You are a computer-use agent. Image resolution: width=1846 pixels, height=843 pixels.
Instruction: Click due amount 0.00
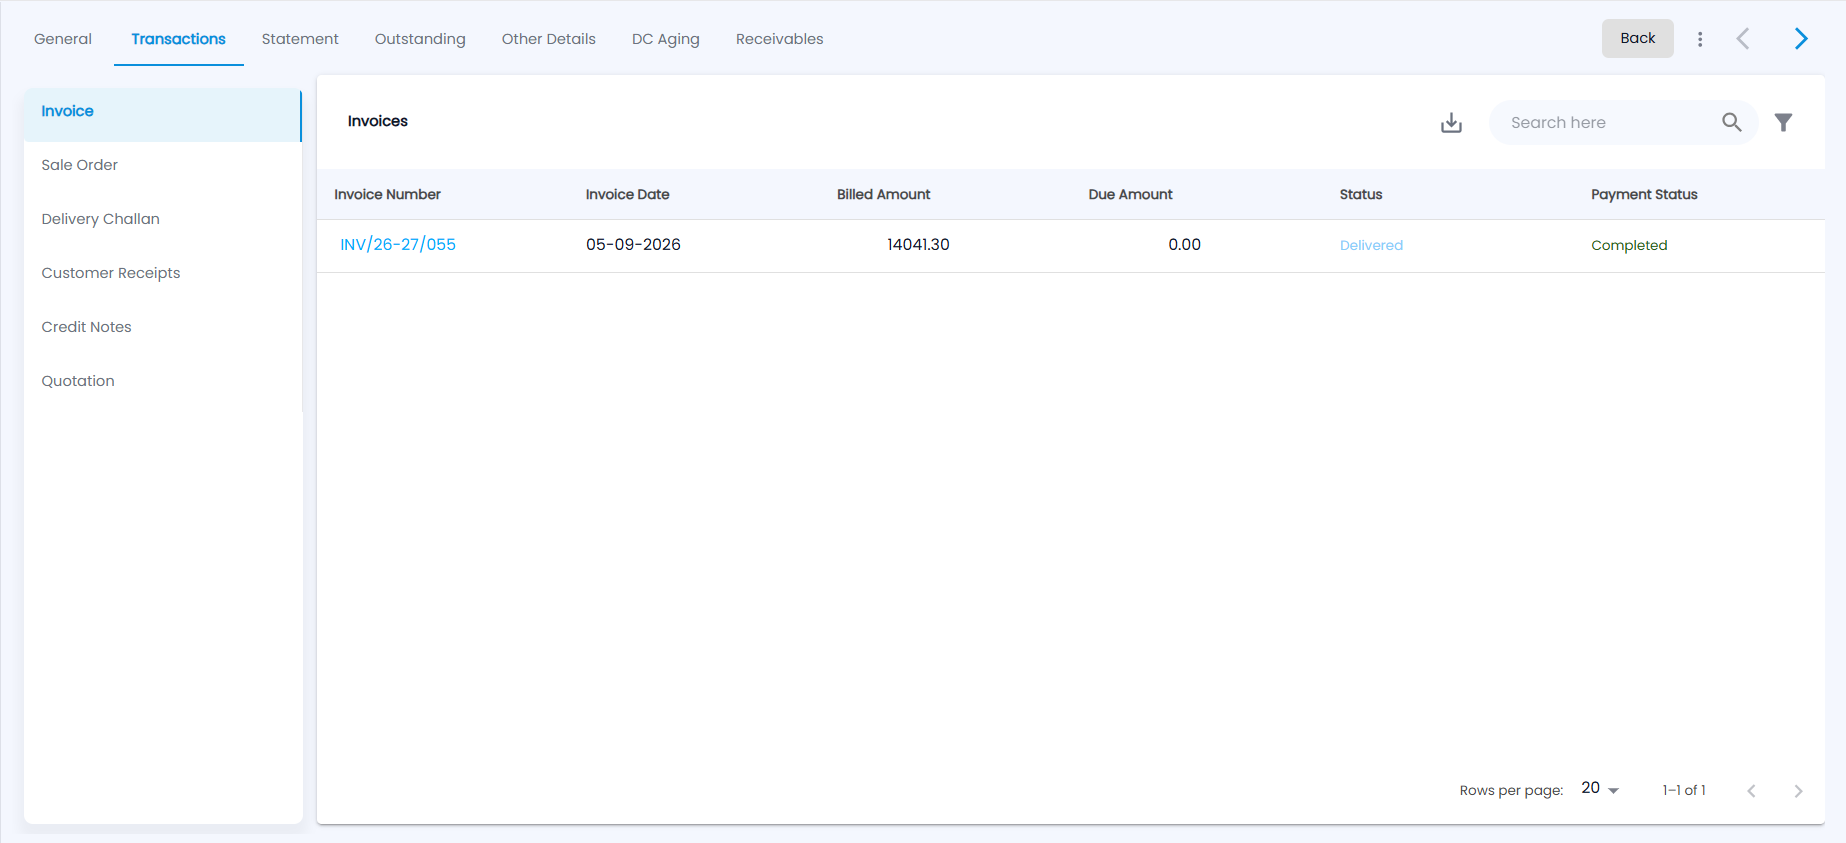1184,245
